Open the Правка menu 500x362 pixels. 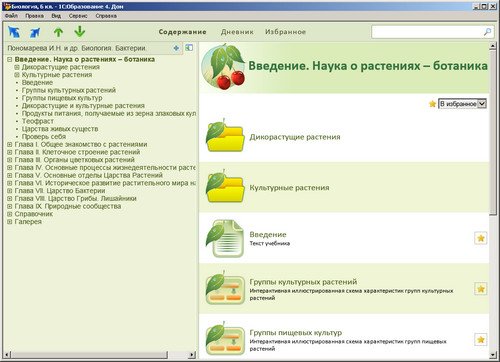(34, 16)
